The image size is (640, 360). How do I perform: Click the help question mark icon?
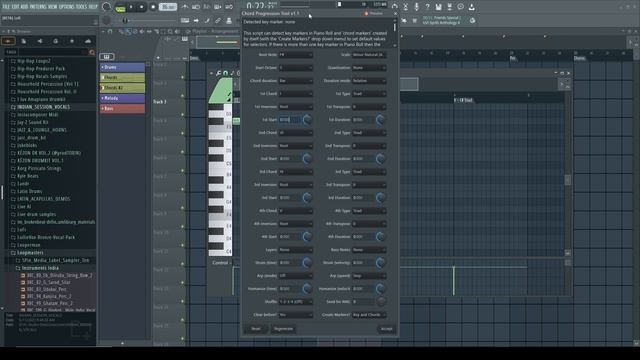tap(427, 7)
